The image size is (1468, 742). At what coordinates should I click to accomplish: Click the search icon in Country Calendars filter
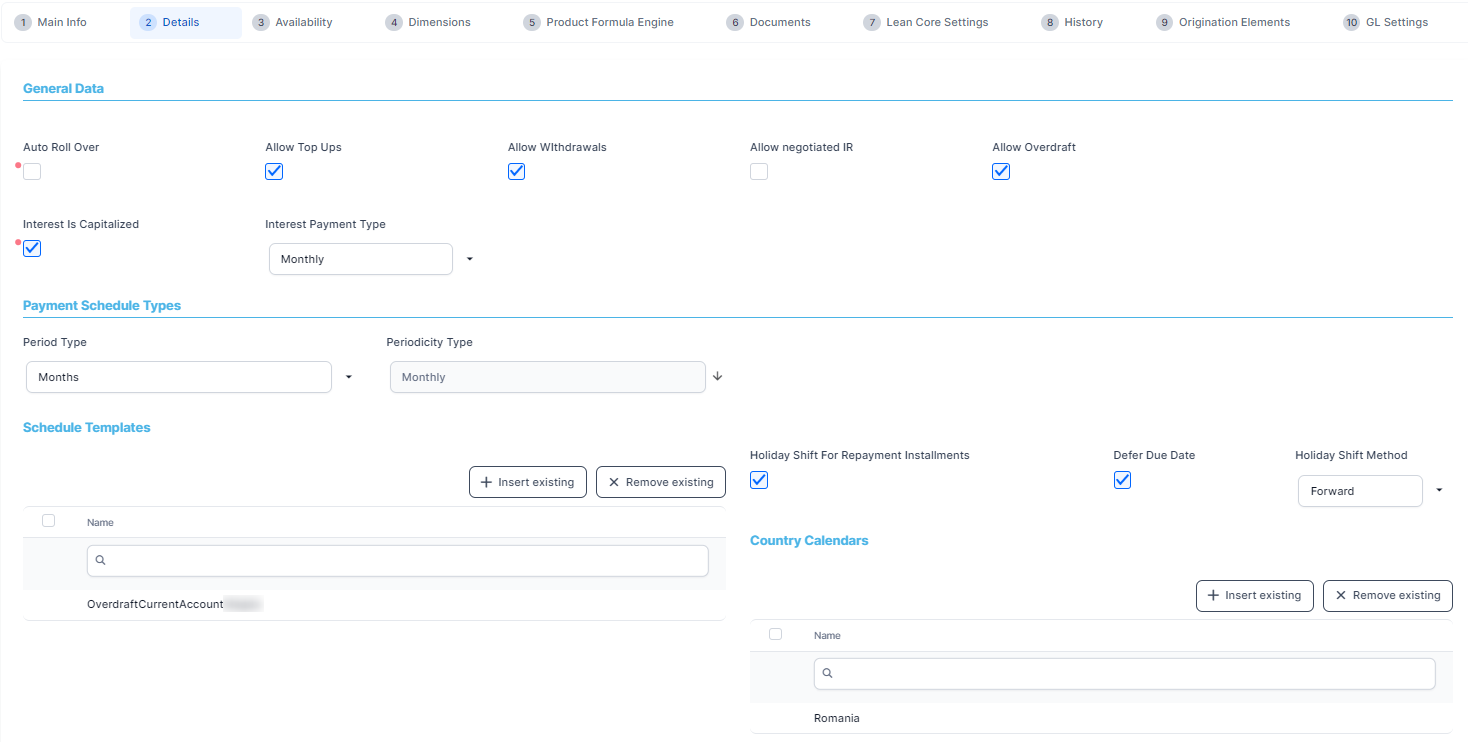828,674
